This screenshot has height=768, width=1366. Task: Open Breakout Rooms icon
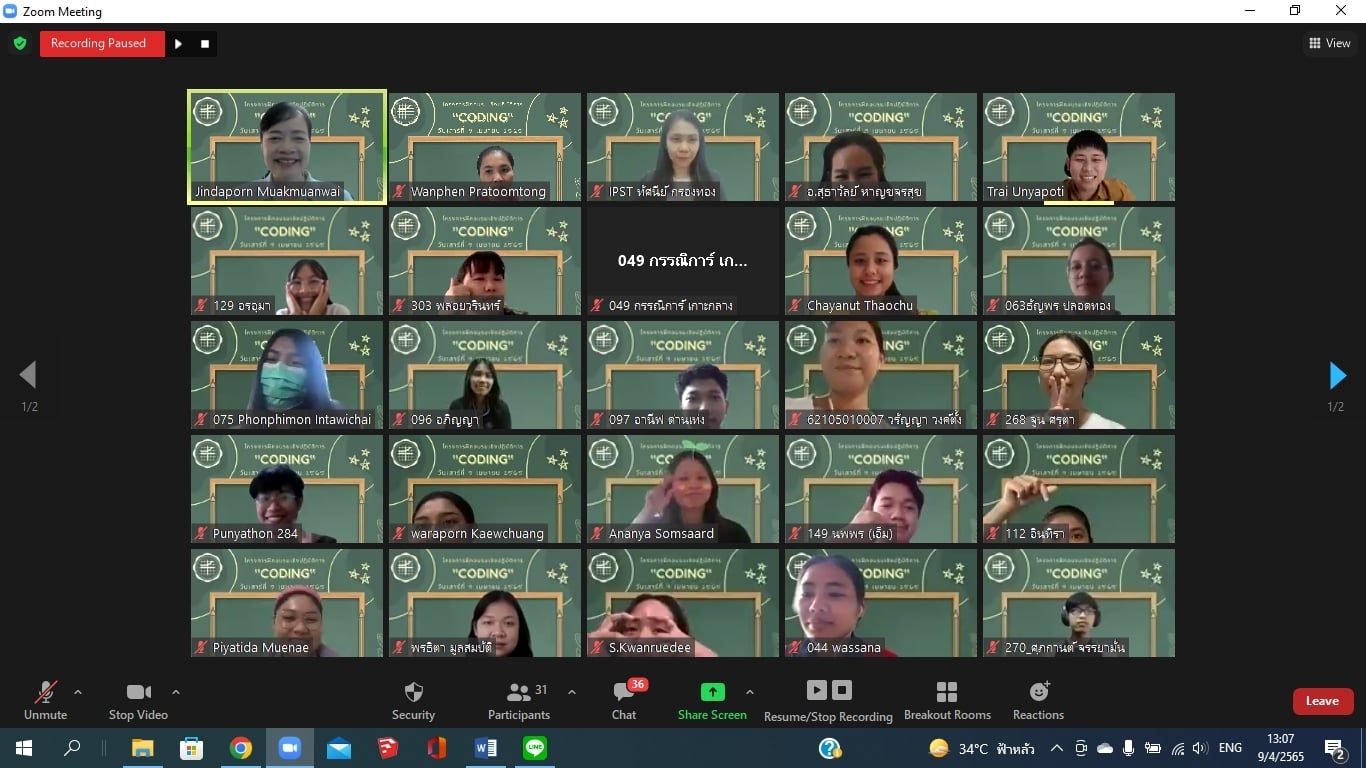[x=947, y=692]
